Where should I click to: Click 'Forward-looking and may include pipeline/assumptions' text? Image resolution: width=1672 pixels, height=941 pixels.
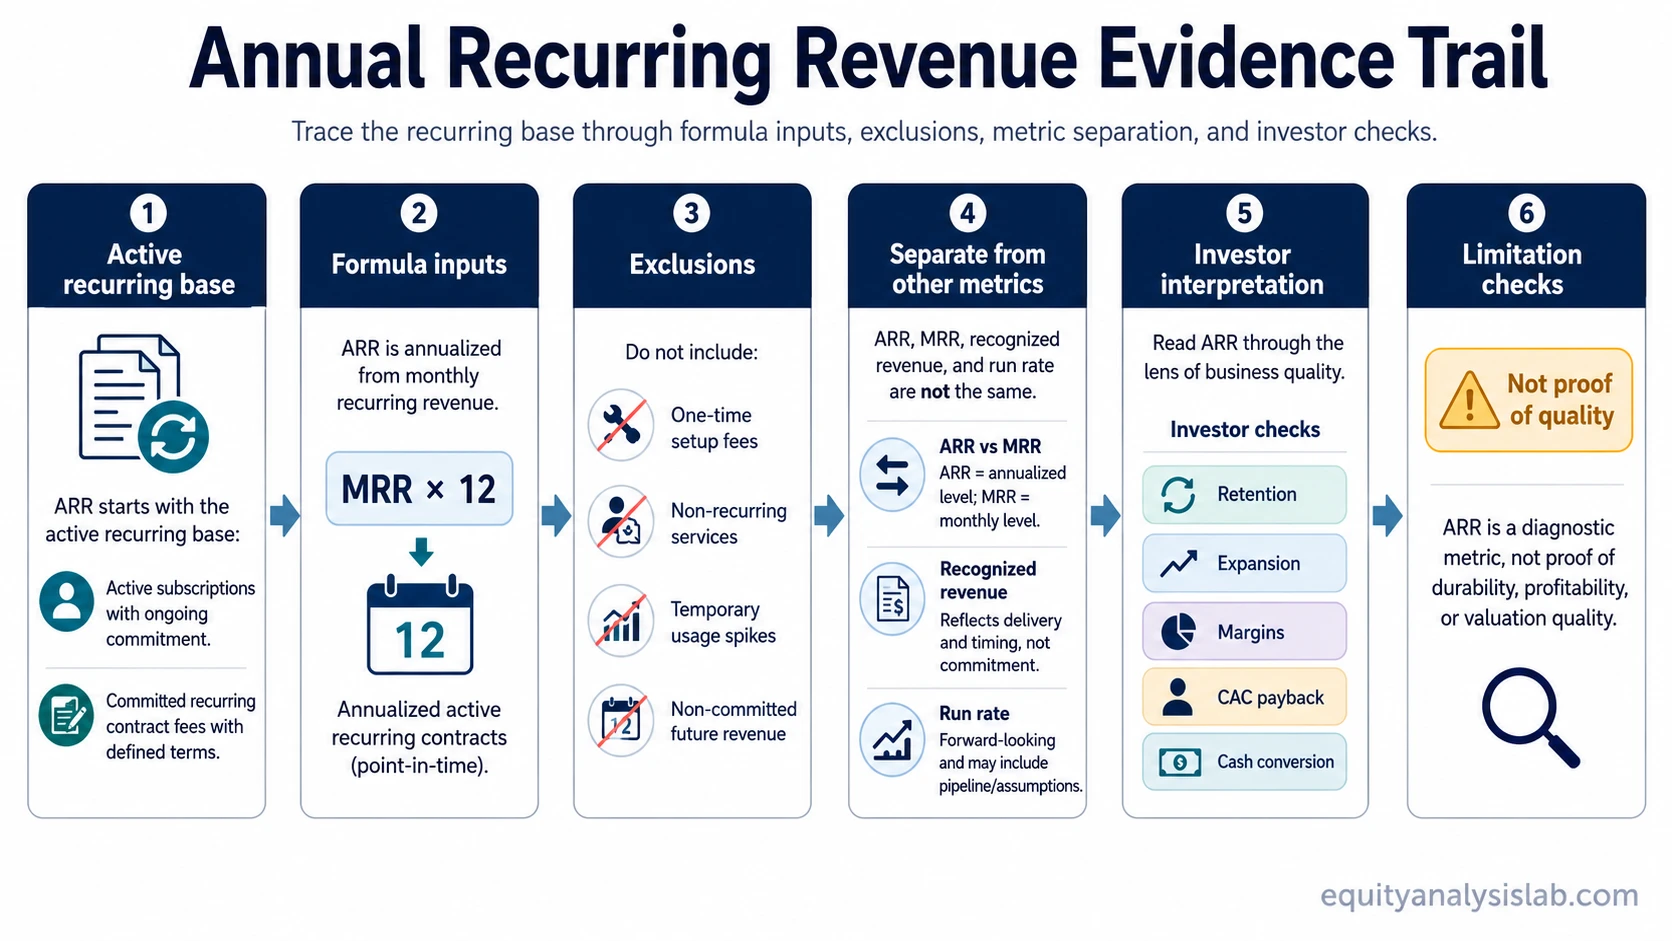[x=1010, y=763]
